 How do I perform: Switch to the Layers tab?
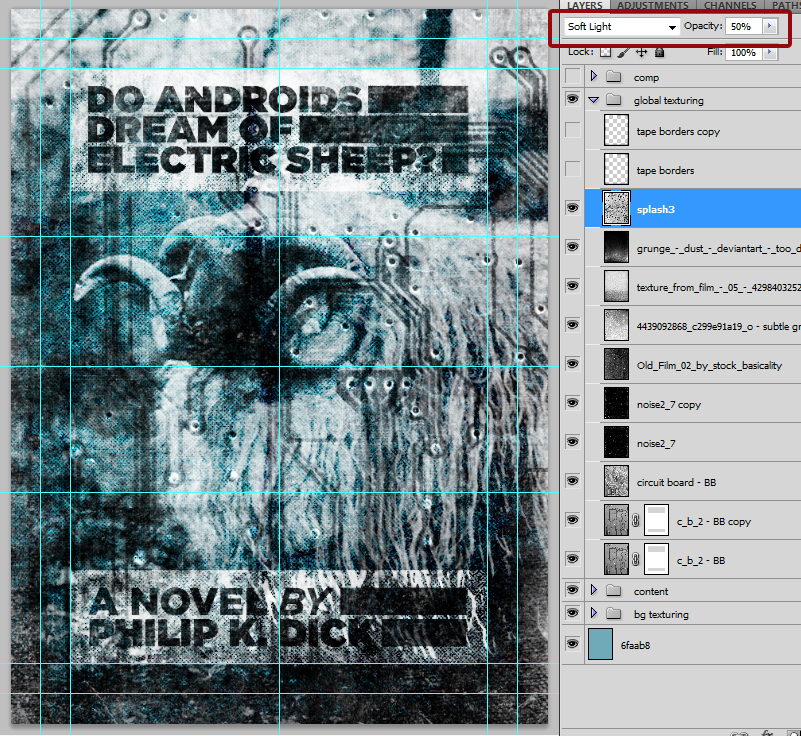click(585, 5)
